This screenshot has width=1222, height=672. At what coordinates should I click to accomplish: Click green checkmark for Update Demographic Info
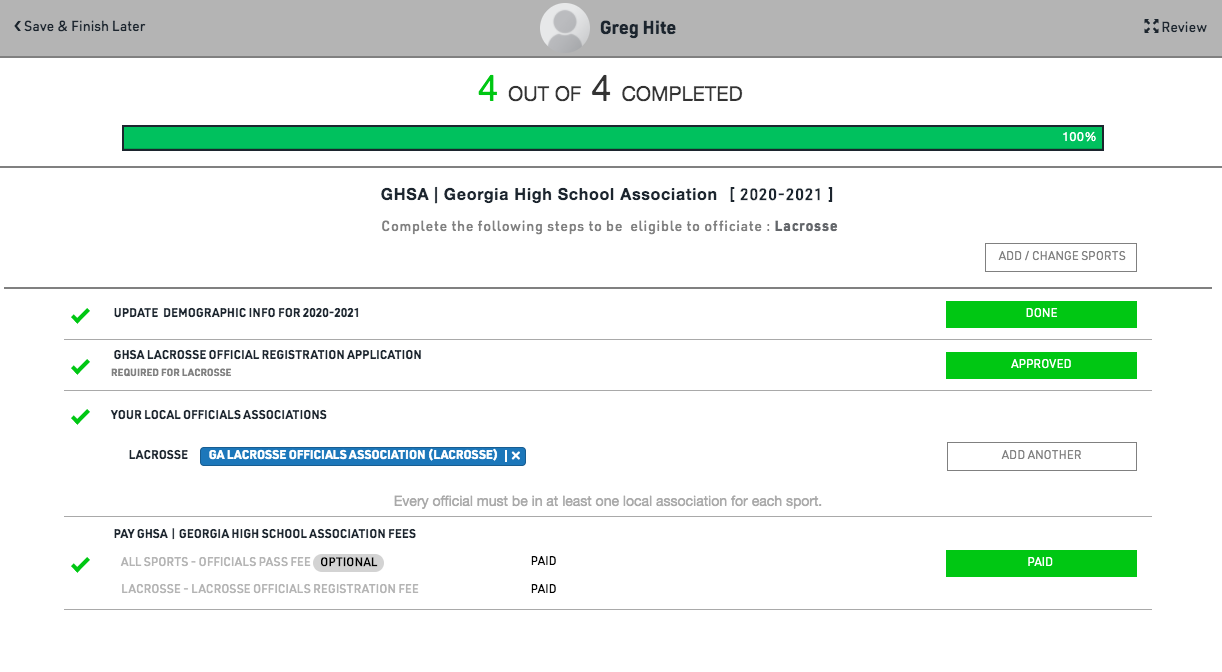tap(80, 316)
